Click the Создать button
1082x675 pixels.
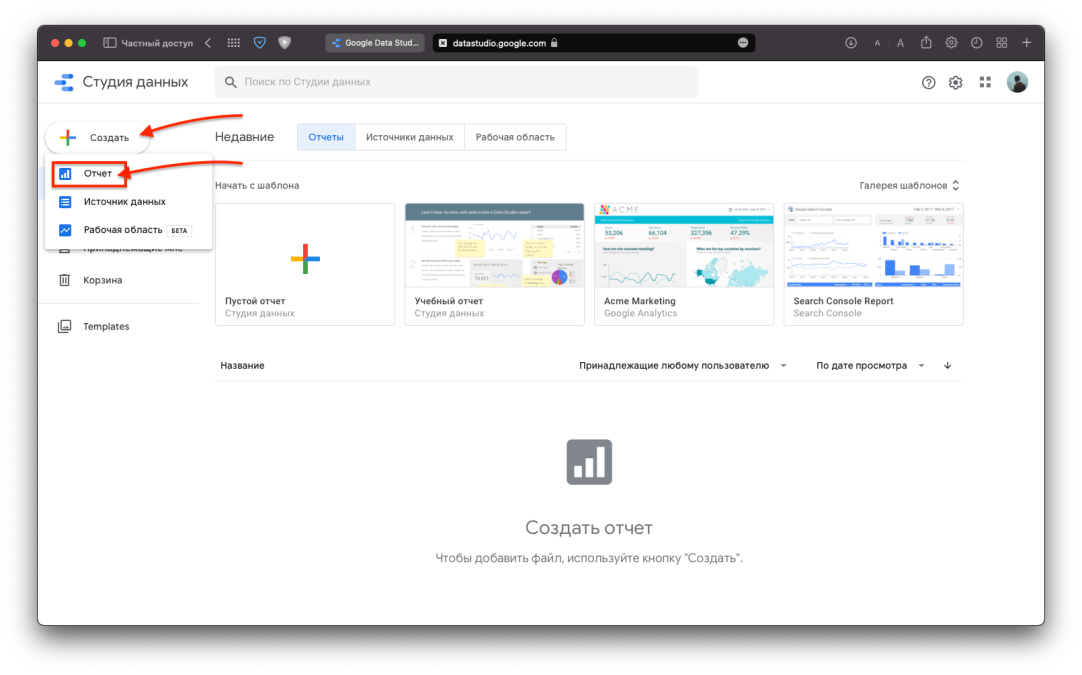click(97, 137)
